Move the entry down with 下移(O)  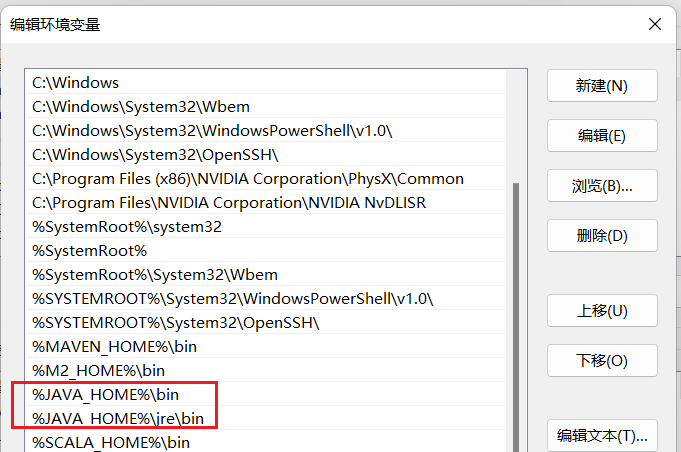[602, 360]
